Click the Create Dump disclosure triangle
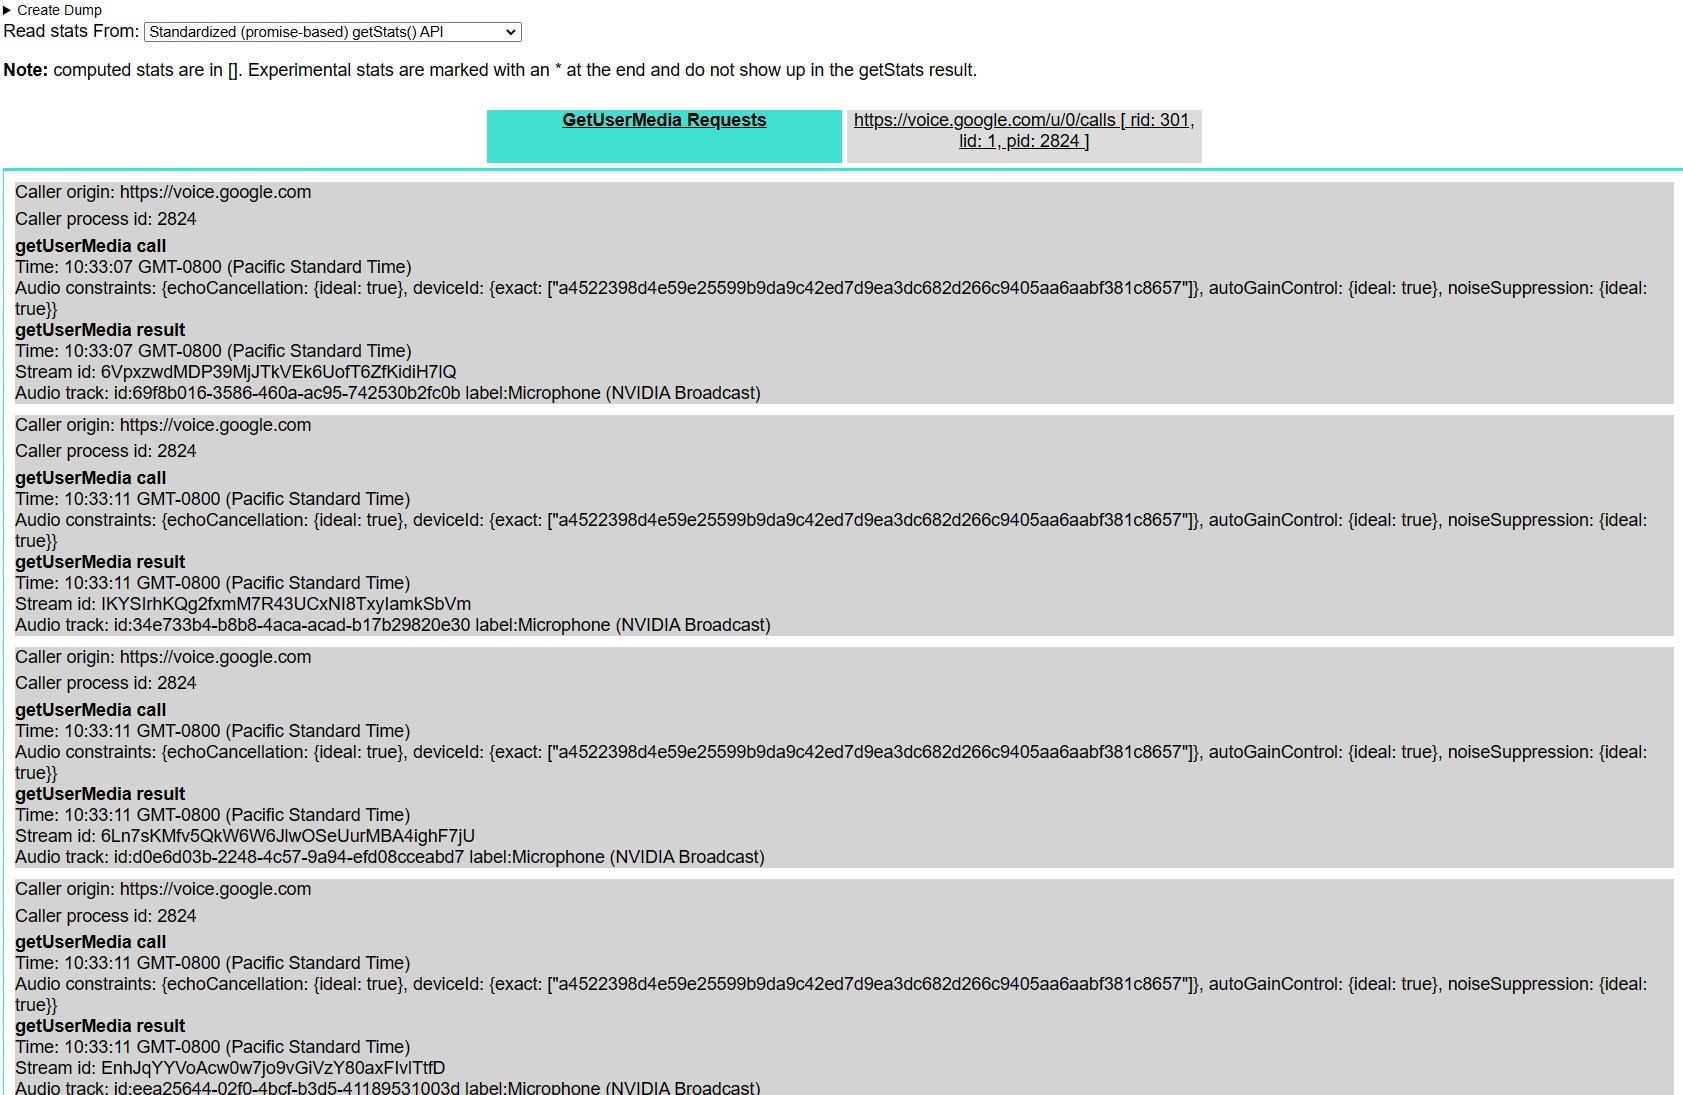1683x1095 pixels. 11,10
